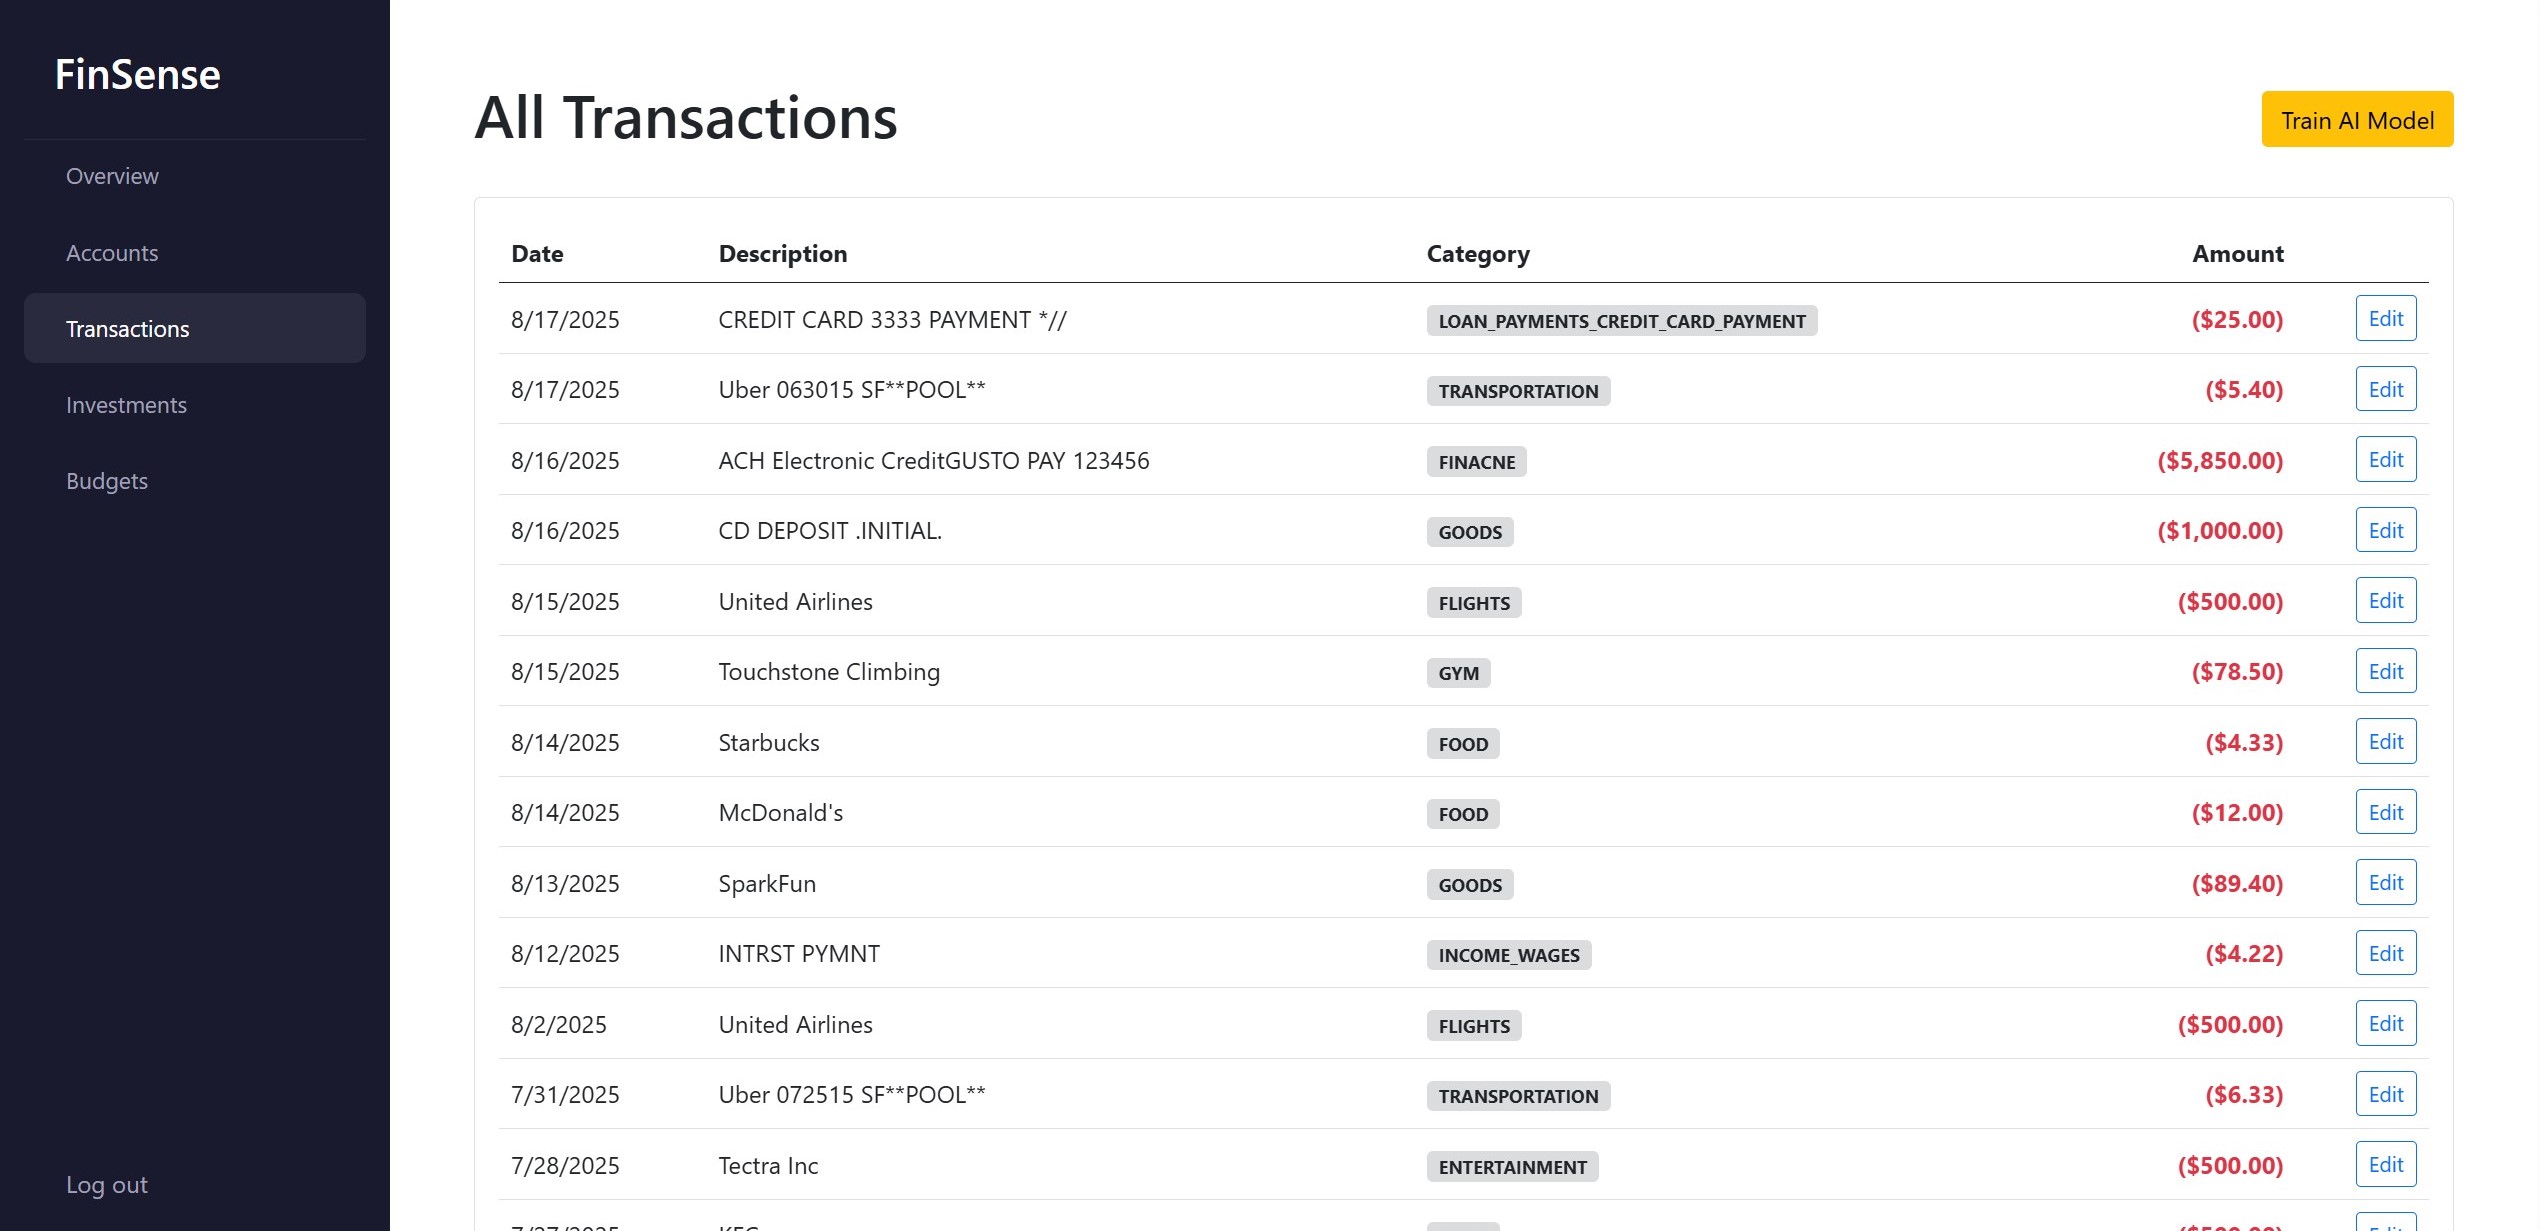
Task: Edit the ACH Electronic CreditGUSTO PAY transaction
Action: (2385, 460)
